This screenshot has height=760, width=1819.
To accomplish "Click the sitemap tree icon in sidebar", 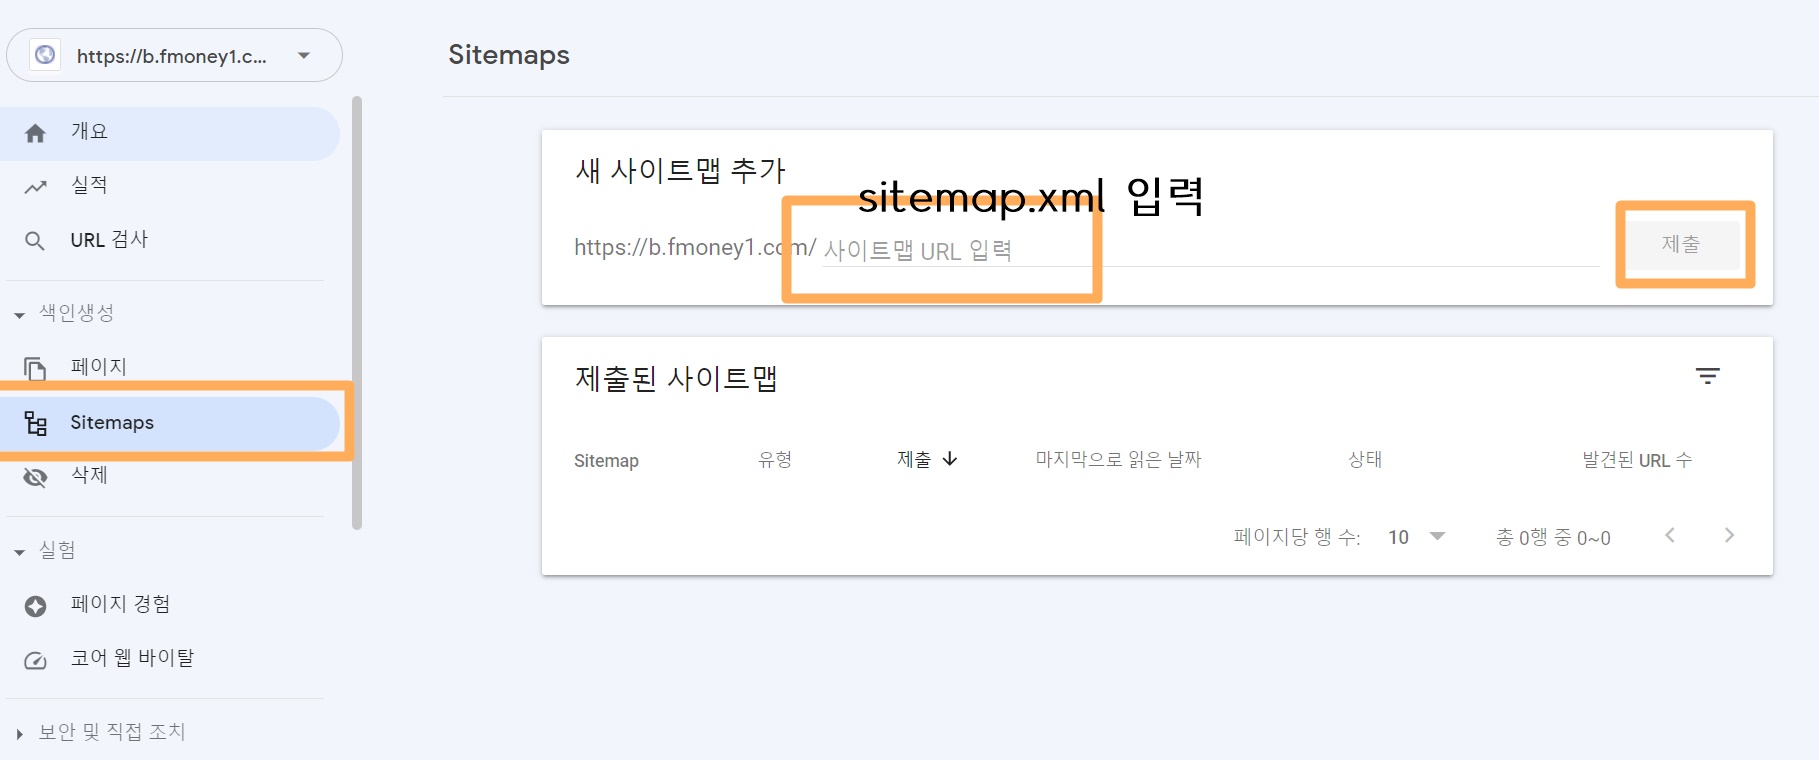I will 36,423.
